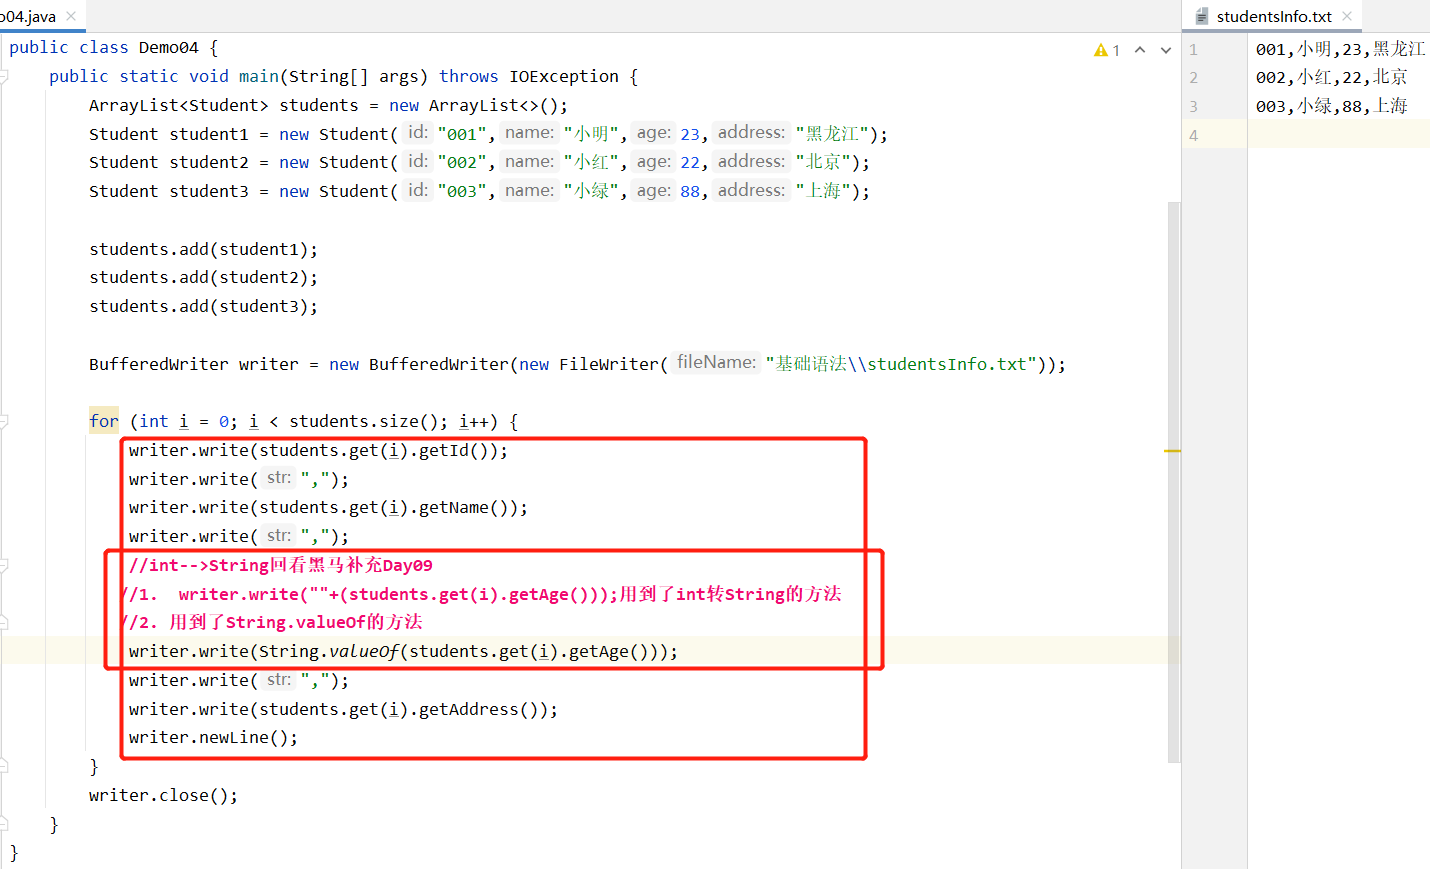This screenshot has height=869, width=1430.
Task: Click "ArrayList<Student>" type declaration
Action: coord(178,105)
